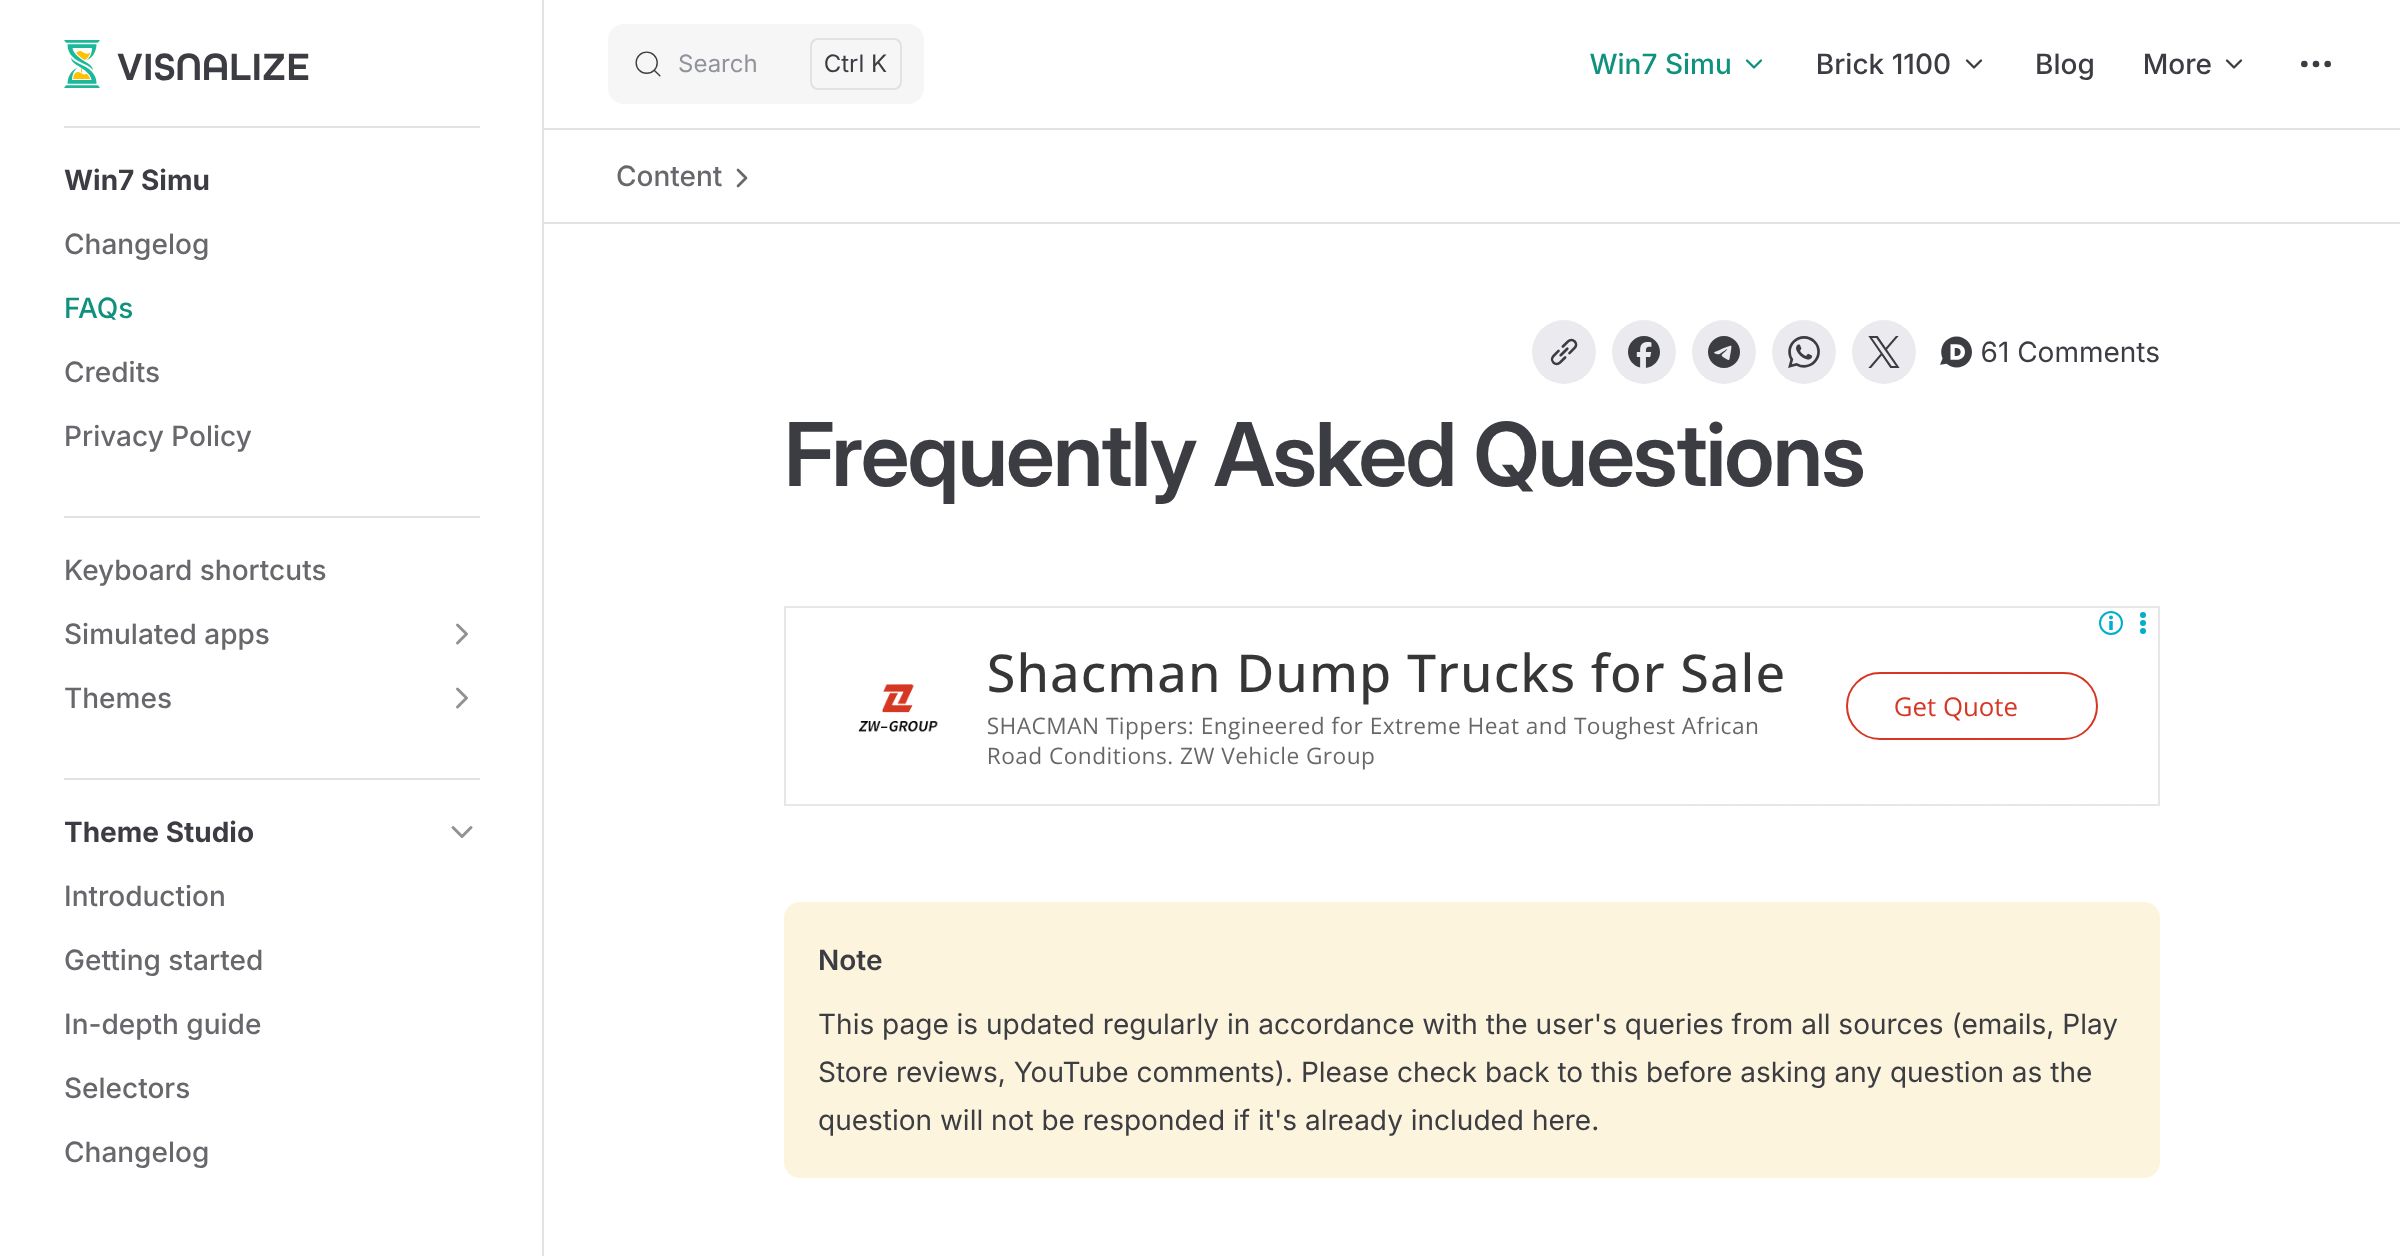Open the Theme Studio Changelog

coord(136,1152)
